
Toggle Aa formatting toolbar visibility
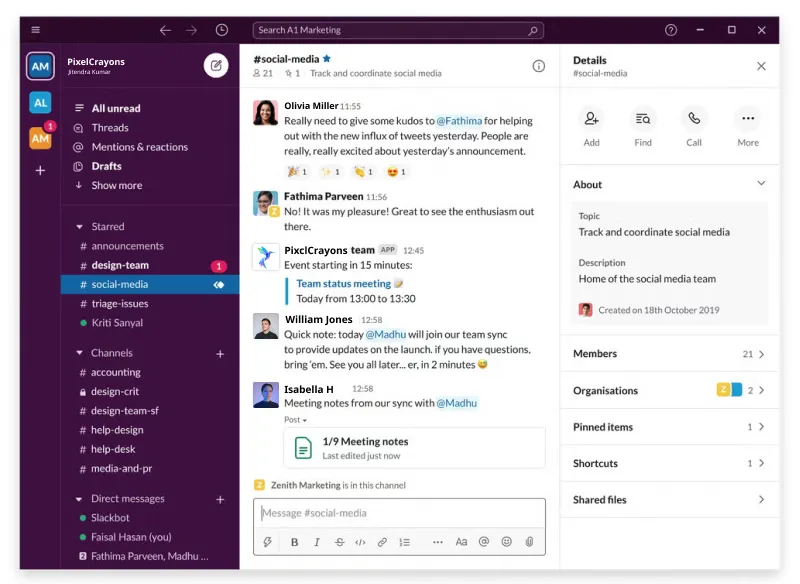[461, 542]
